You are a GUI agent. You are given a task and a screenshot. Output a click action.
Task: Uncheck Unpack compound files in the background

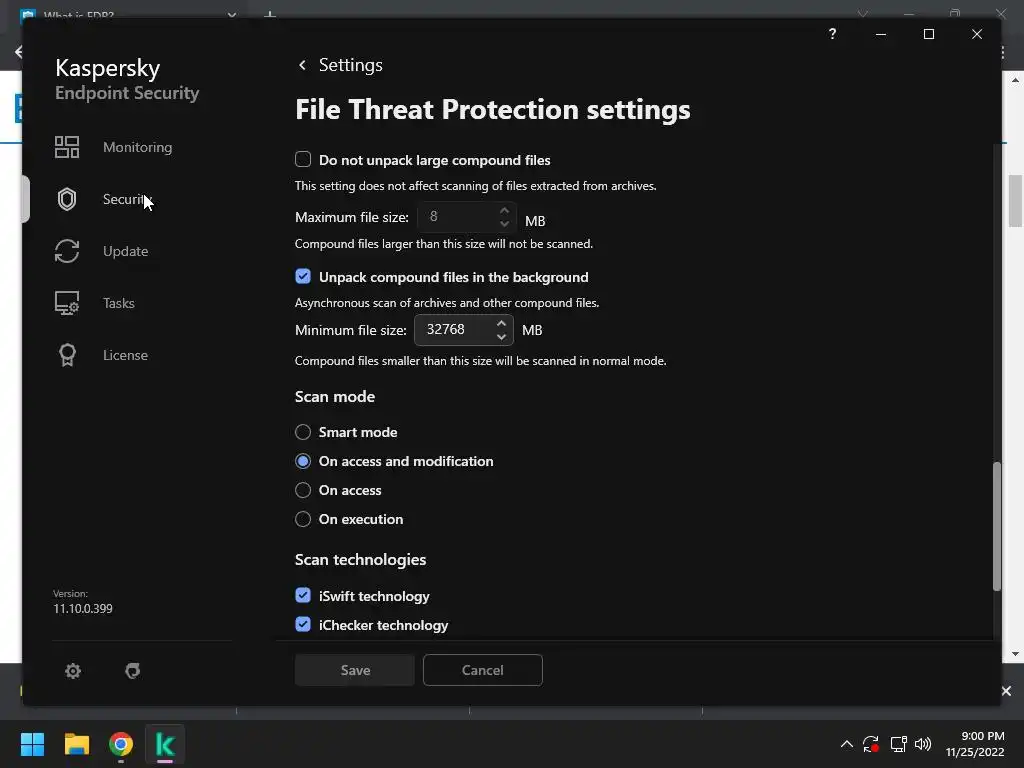pyautogui.click(x=303, y=277)
